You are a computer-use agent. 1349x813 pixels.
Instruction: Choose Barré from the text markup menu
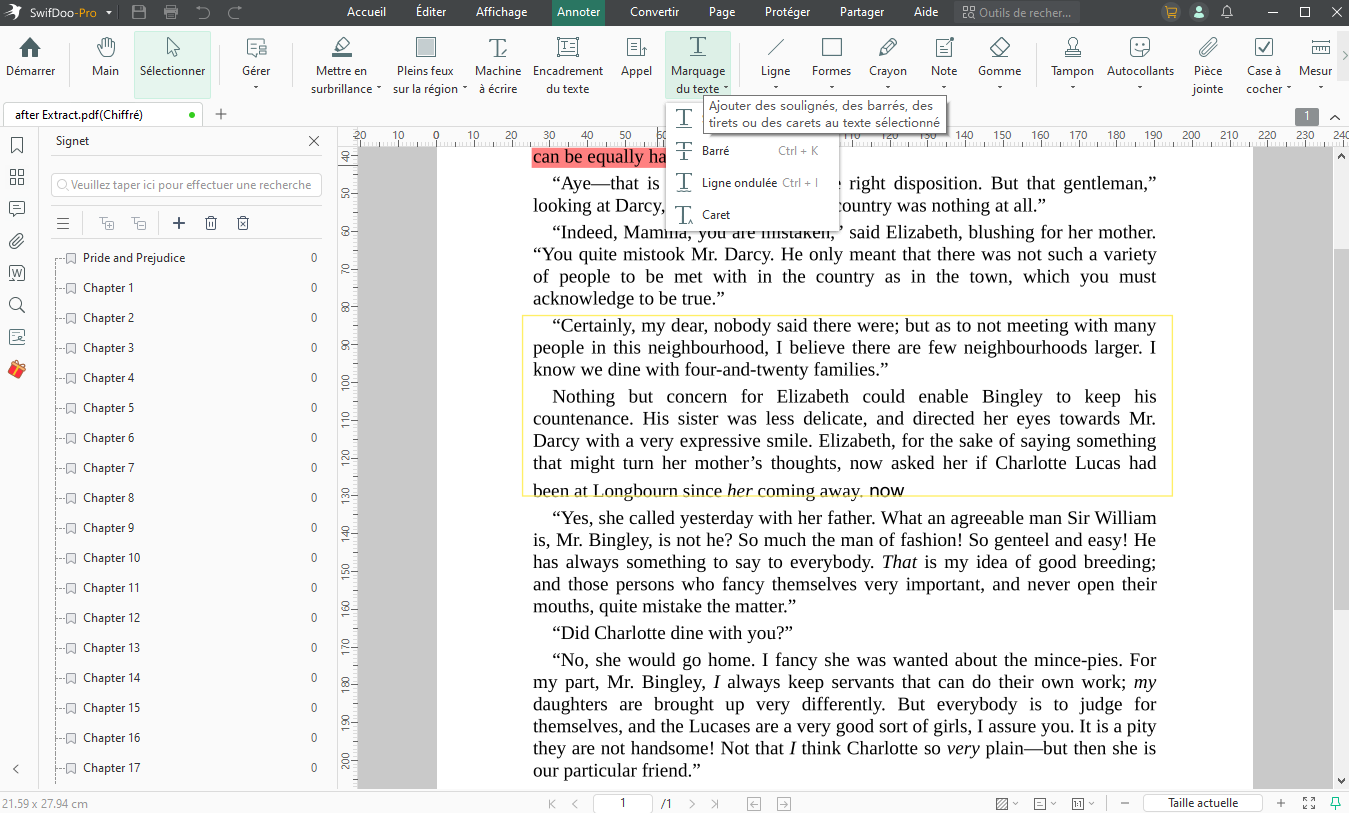(x=716, y=150)
